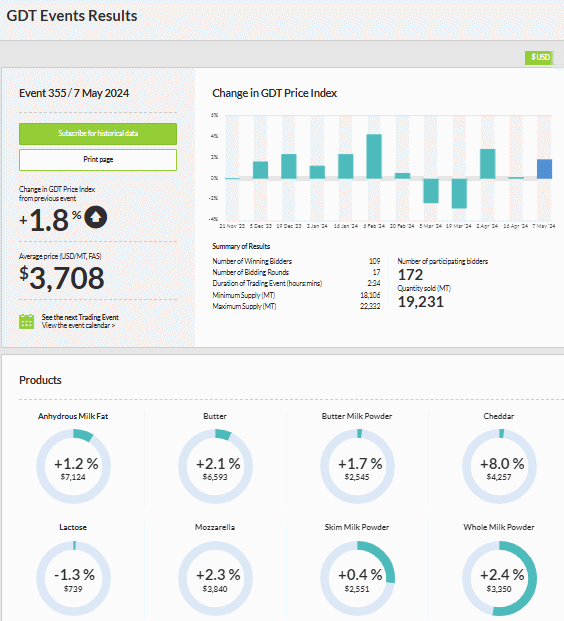Click the Event 355 / 7 May 2024 heading
The width and height of the screenshot is (564, 621).
click(74, 93)
